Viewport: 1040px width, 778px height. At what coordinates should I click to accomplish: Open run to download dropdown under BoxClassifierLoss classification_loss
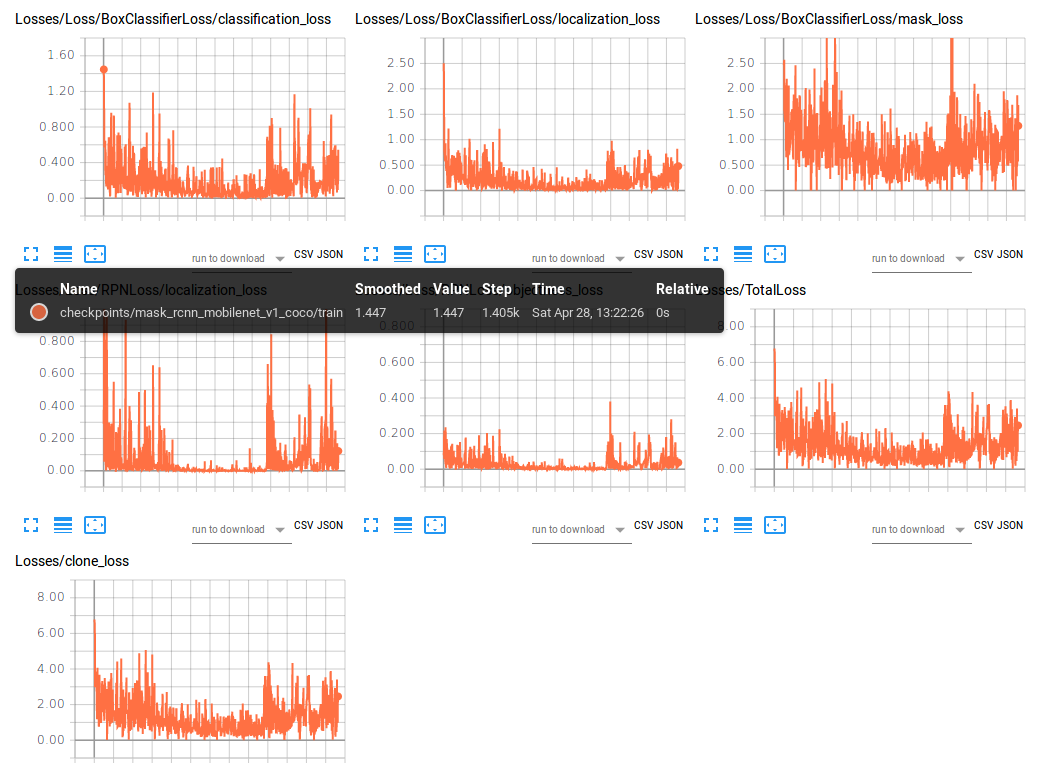tap(241, 259)
